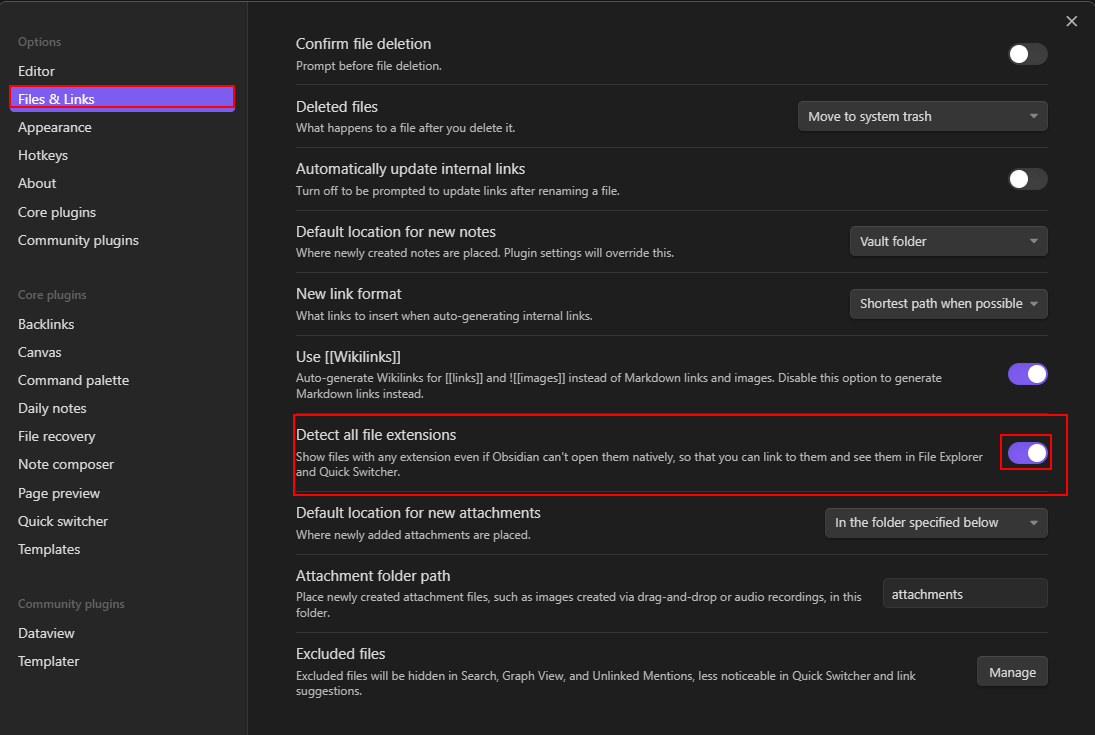Click the 'Attachment folder path' setting title
Viewport: 1095px width, 735px height.
373,576
